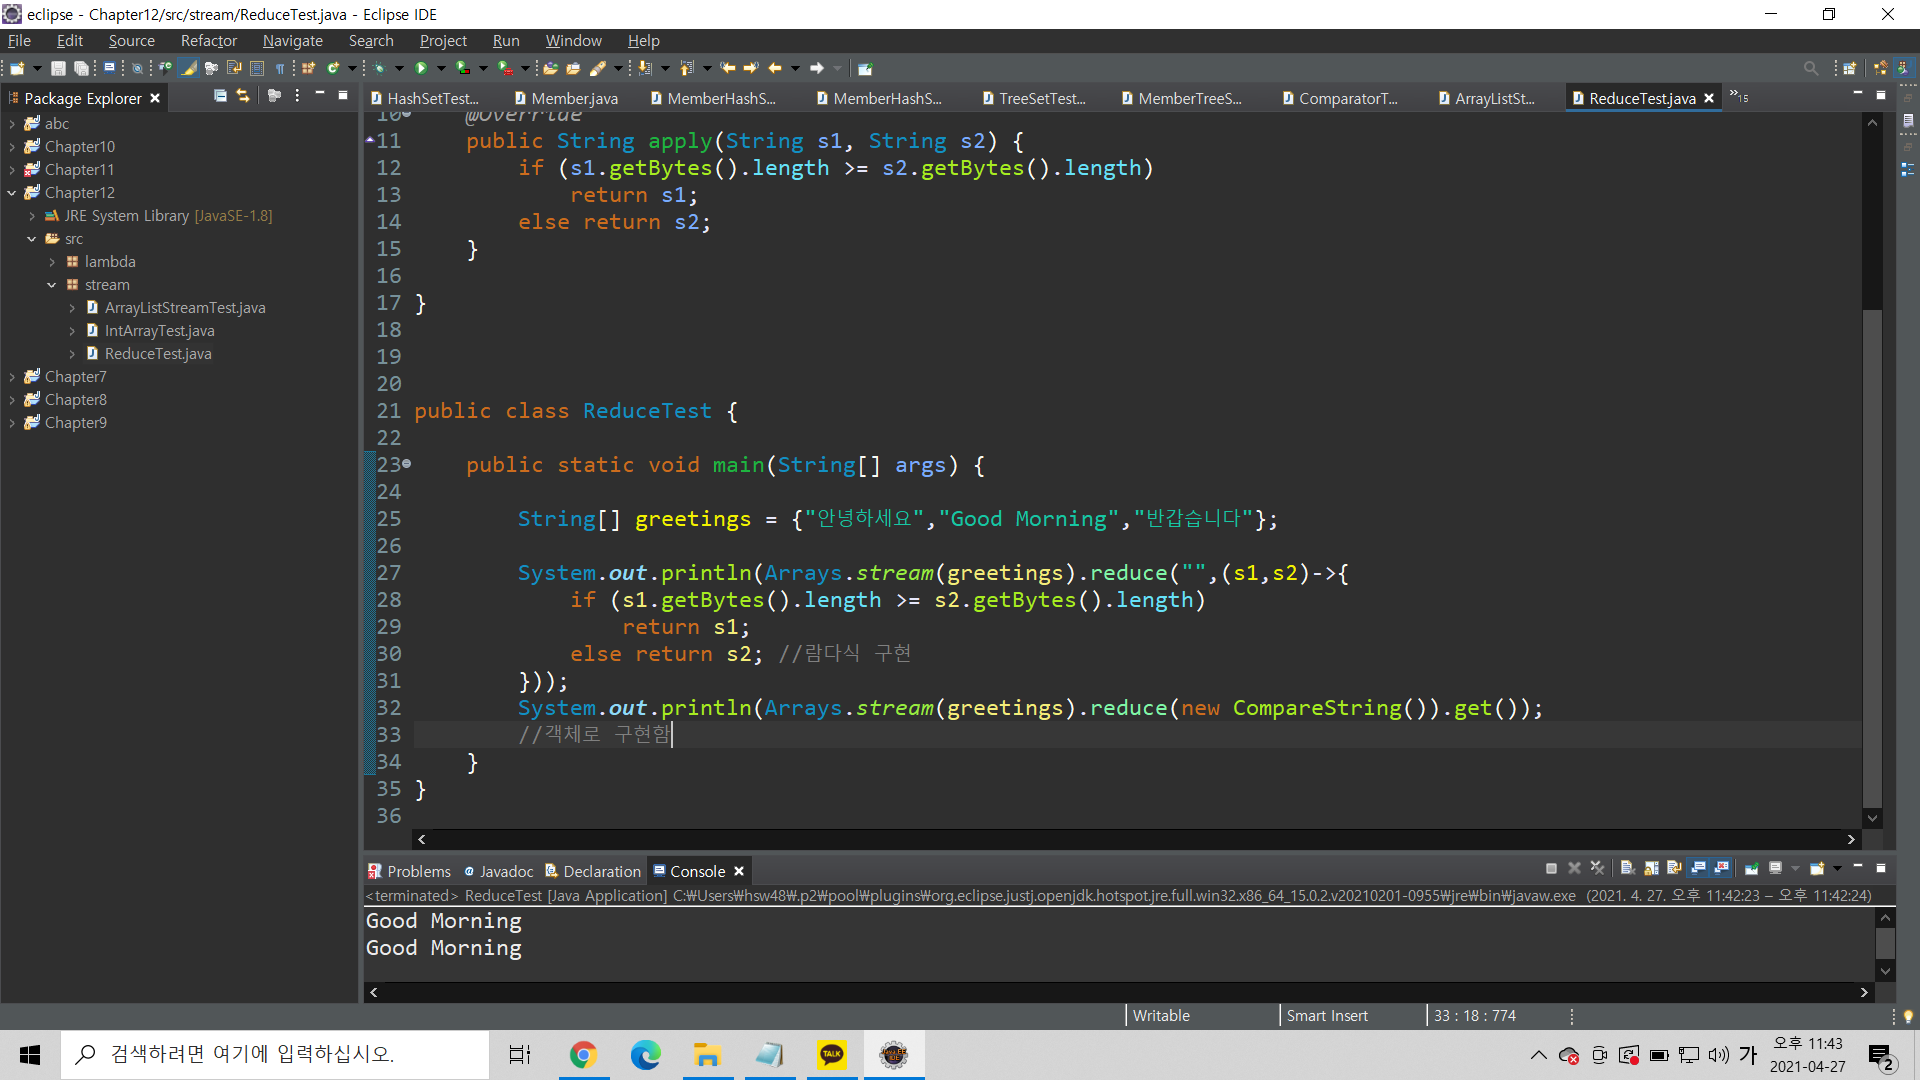Click the Open Type icon in toolbar
Viewport: 1920px width, 1080px height.
(550, 68)
